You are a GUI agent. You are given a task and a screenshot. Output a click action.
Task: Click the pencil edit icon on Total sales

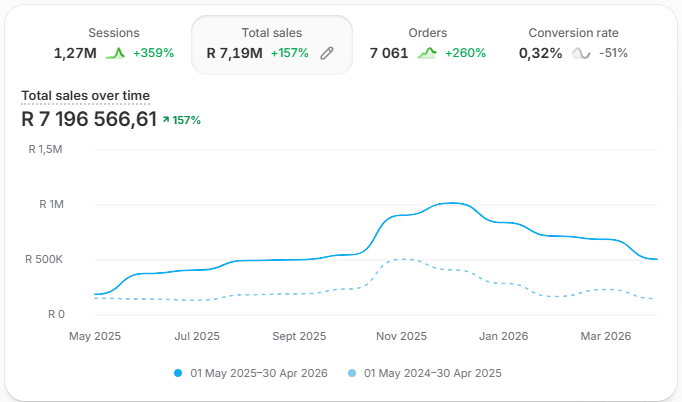[327, 53]
